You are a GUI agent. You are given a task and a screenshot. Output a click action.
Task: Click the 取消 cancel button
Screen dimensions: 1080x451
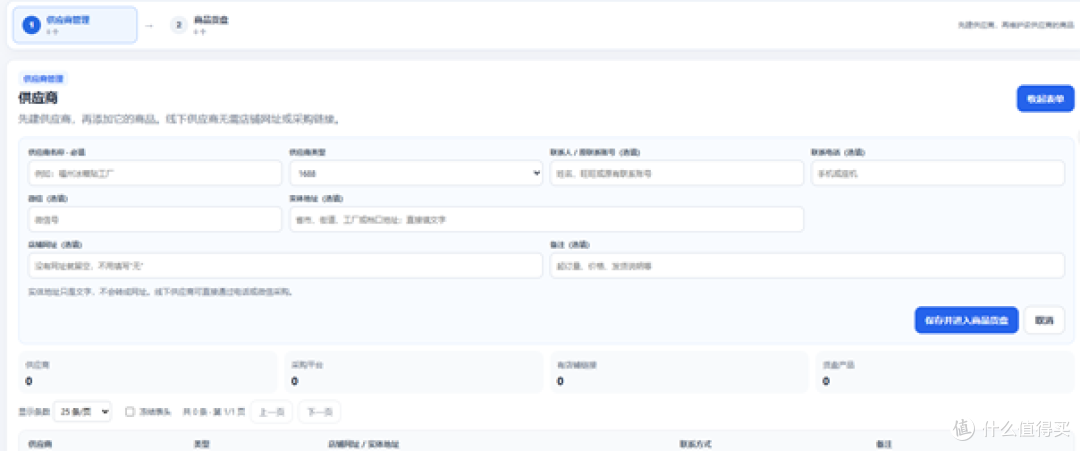click(1044, 320)
